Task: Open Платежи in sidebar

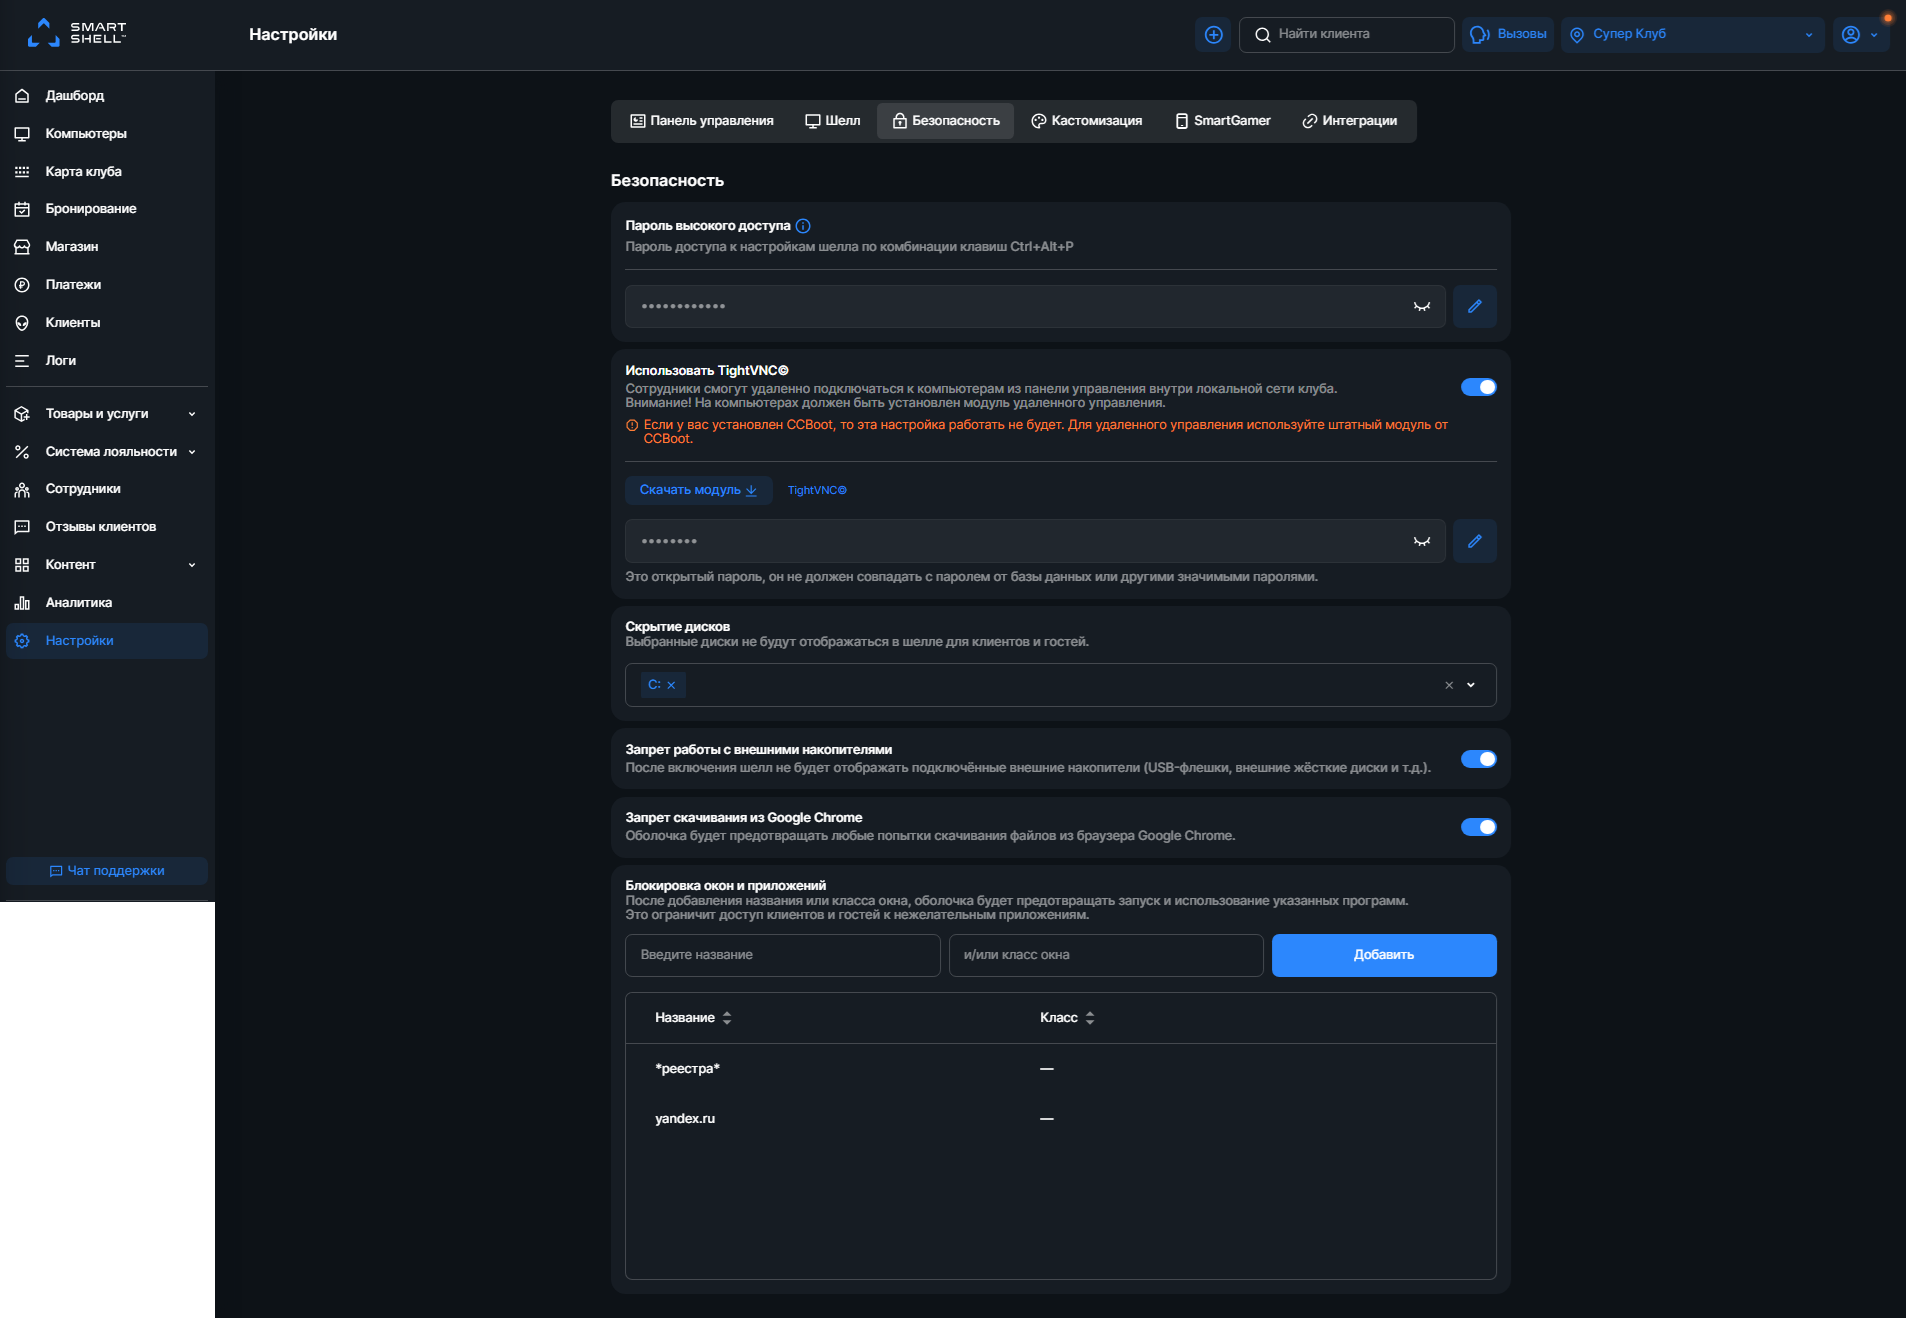Action: [x=107, y=285]
